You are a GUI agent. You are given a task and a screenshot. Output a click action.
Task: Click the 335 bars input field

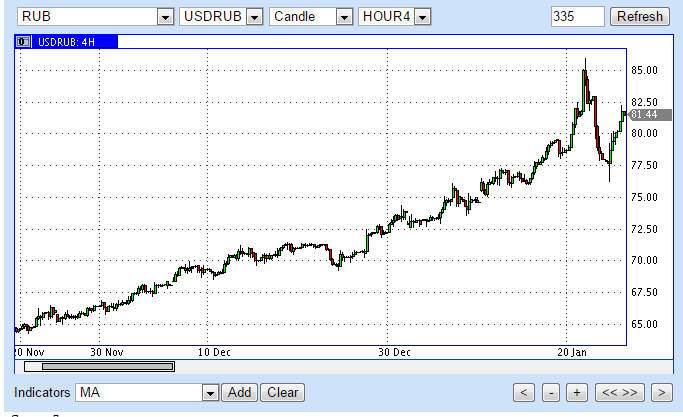click(578, 17)
